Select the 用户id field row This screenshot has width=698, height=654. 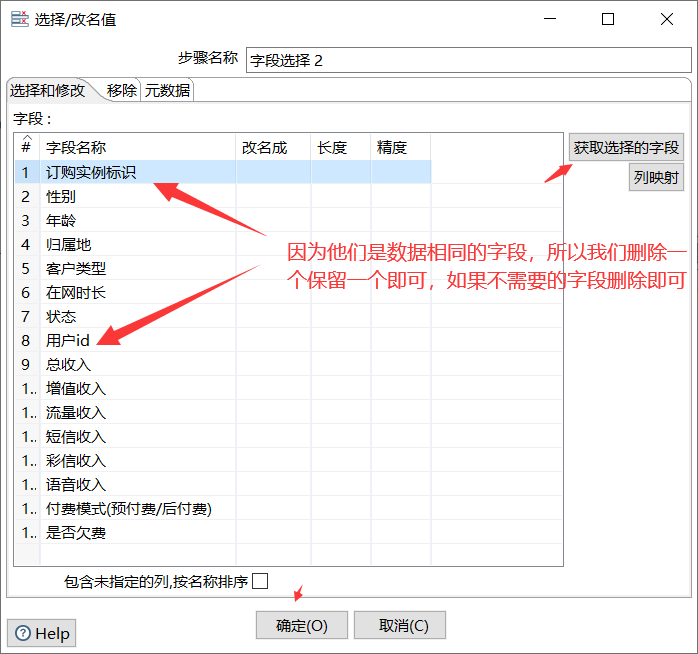[223, 340]
